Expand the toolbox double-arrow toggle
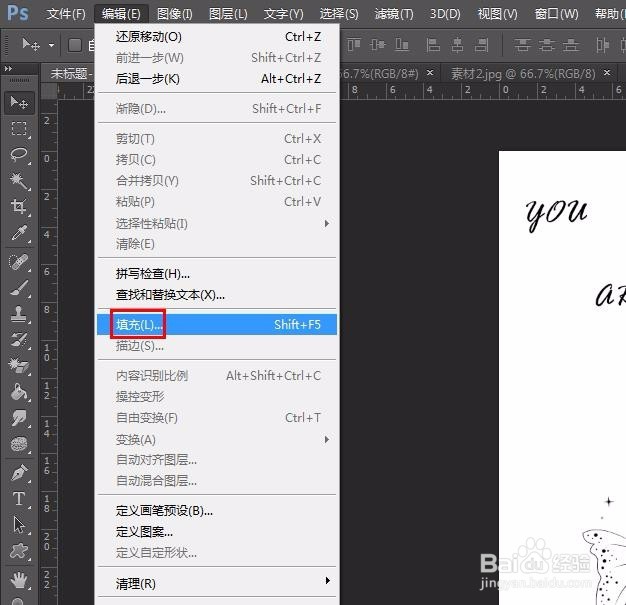Screen dimensions: 626x605 tap(8, 69)
